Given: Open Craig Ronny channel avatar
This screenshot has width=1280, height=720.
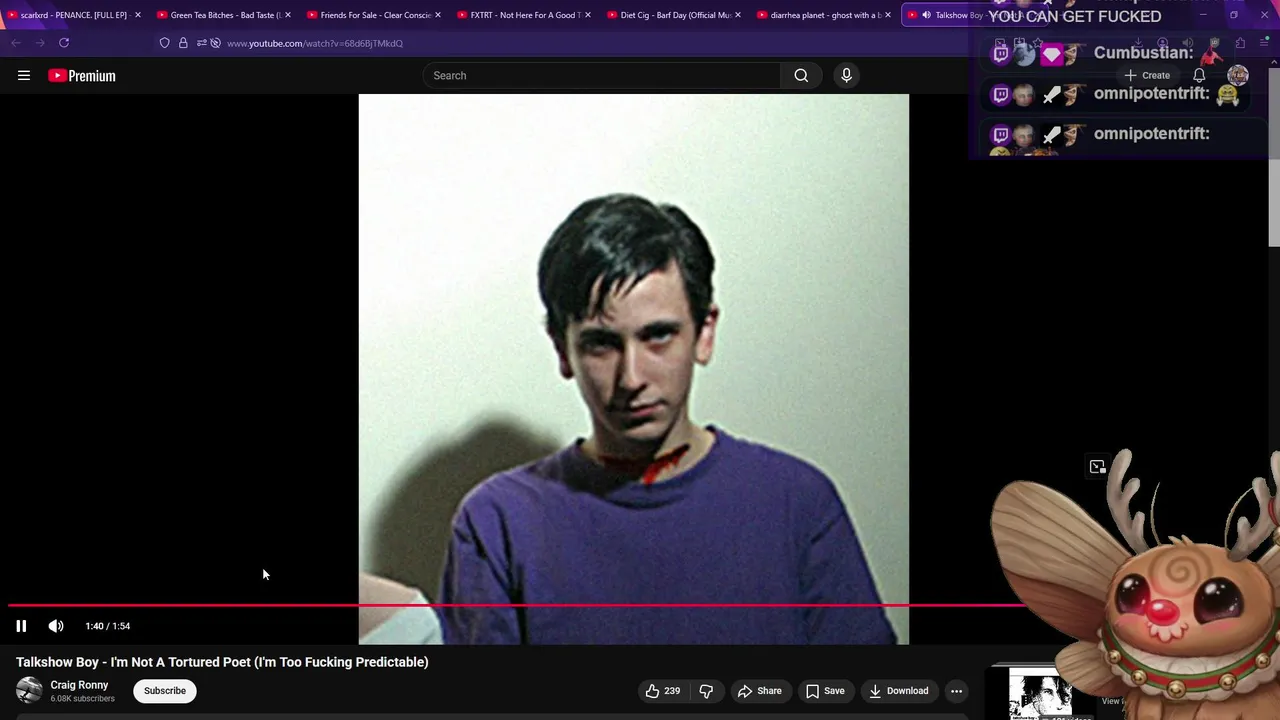Looking at the screenshot, I should click(x=29, y=691).
